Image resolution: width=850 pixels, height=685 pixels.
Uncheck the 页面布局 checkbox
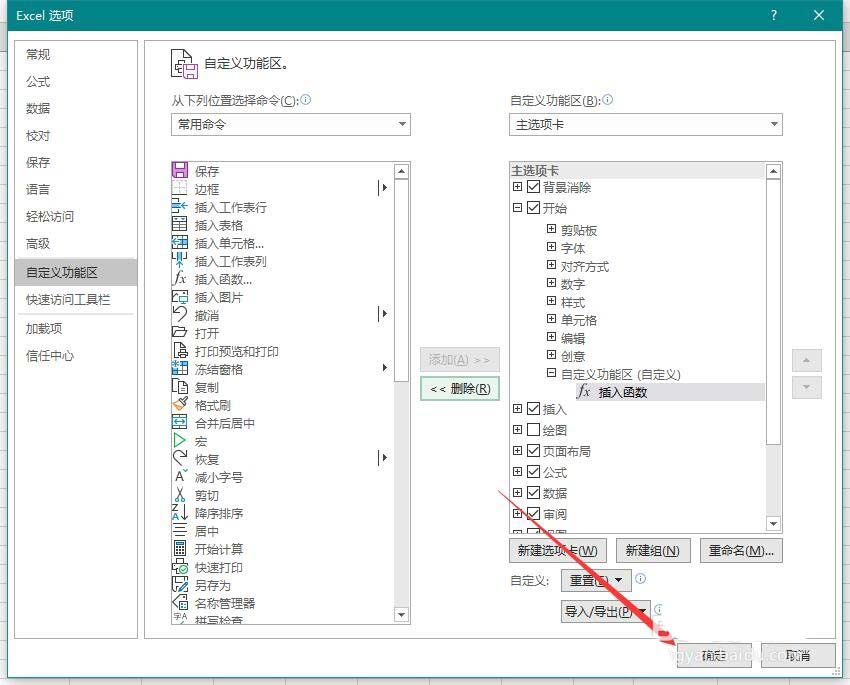tap(533, 450)
